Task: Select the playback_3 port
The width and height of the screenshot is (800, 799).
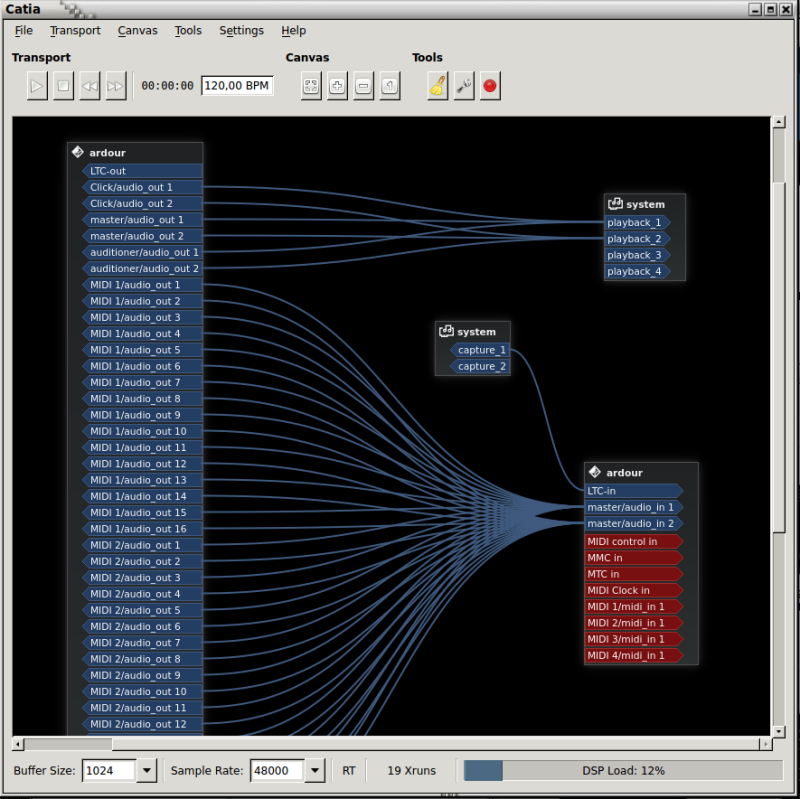Action: [637, 255]
